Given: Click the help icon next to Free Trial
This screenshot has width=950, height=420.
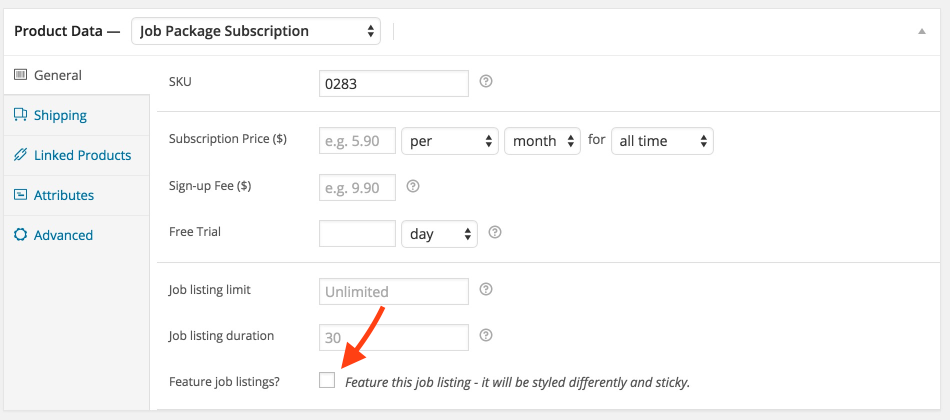Looking at the screenshot, I should pyautogui.click(x=494, y=232).
